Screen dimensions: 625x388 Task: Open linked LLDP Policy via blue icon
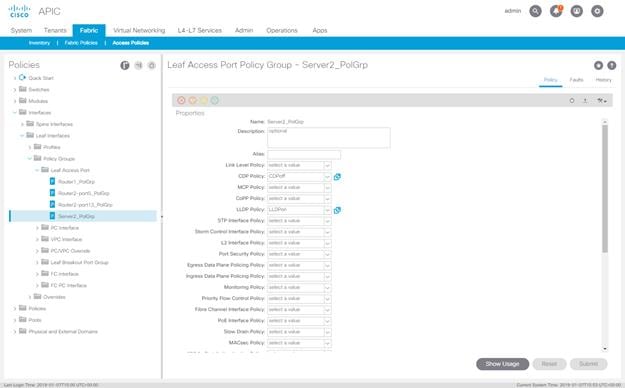337,210
